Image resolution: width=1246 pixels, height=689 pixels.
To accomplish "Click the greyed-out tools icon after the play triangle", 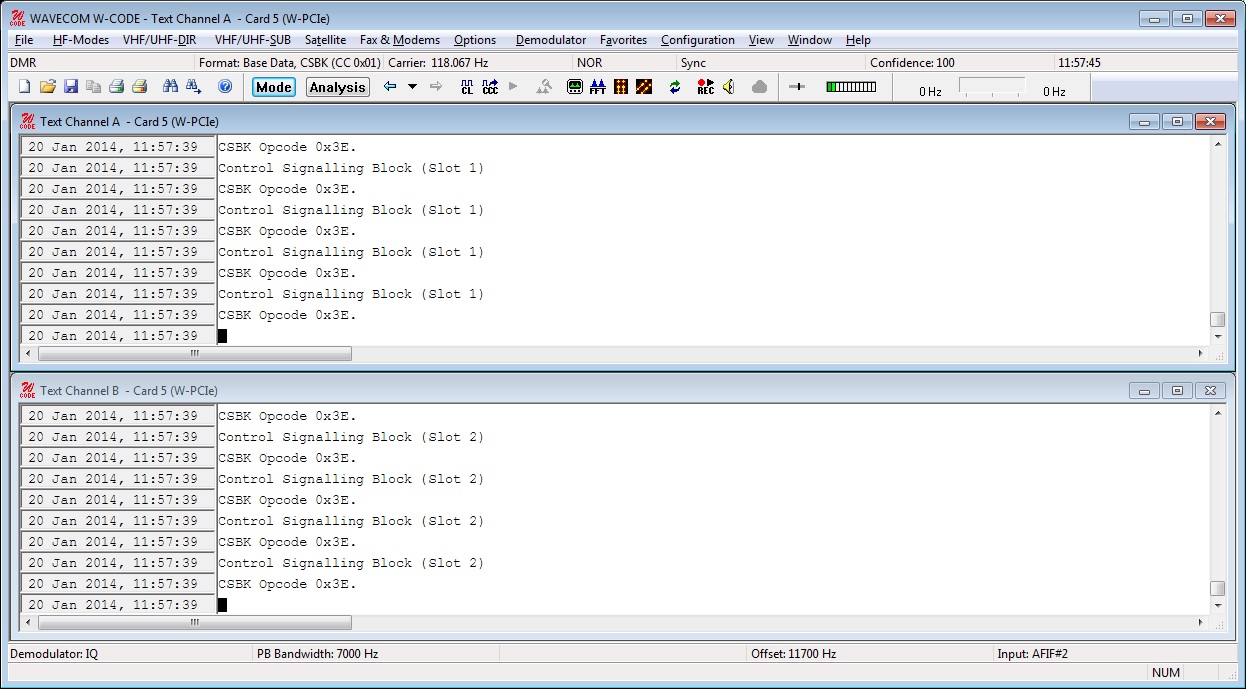I will coord(544,87).
